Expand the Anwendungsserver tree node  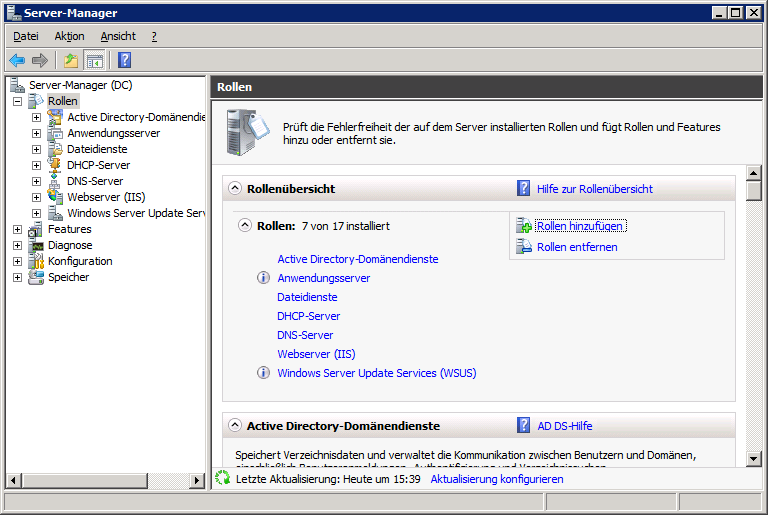(36, 133)
